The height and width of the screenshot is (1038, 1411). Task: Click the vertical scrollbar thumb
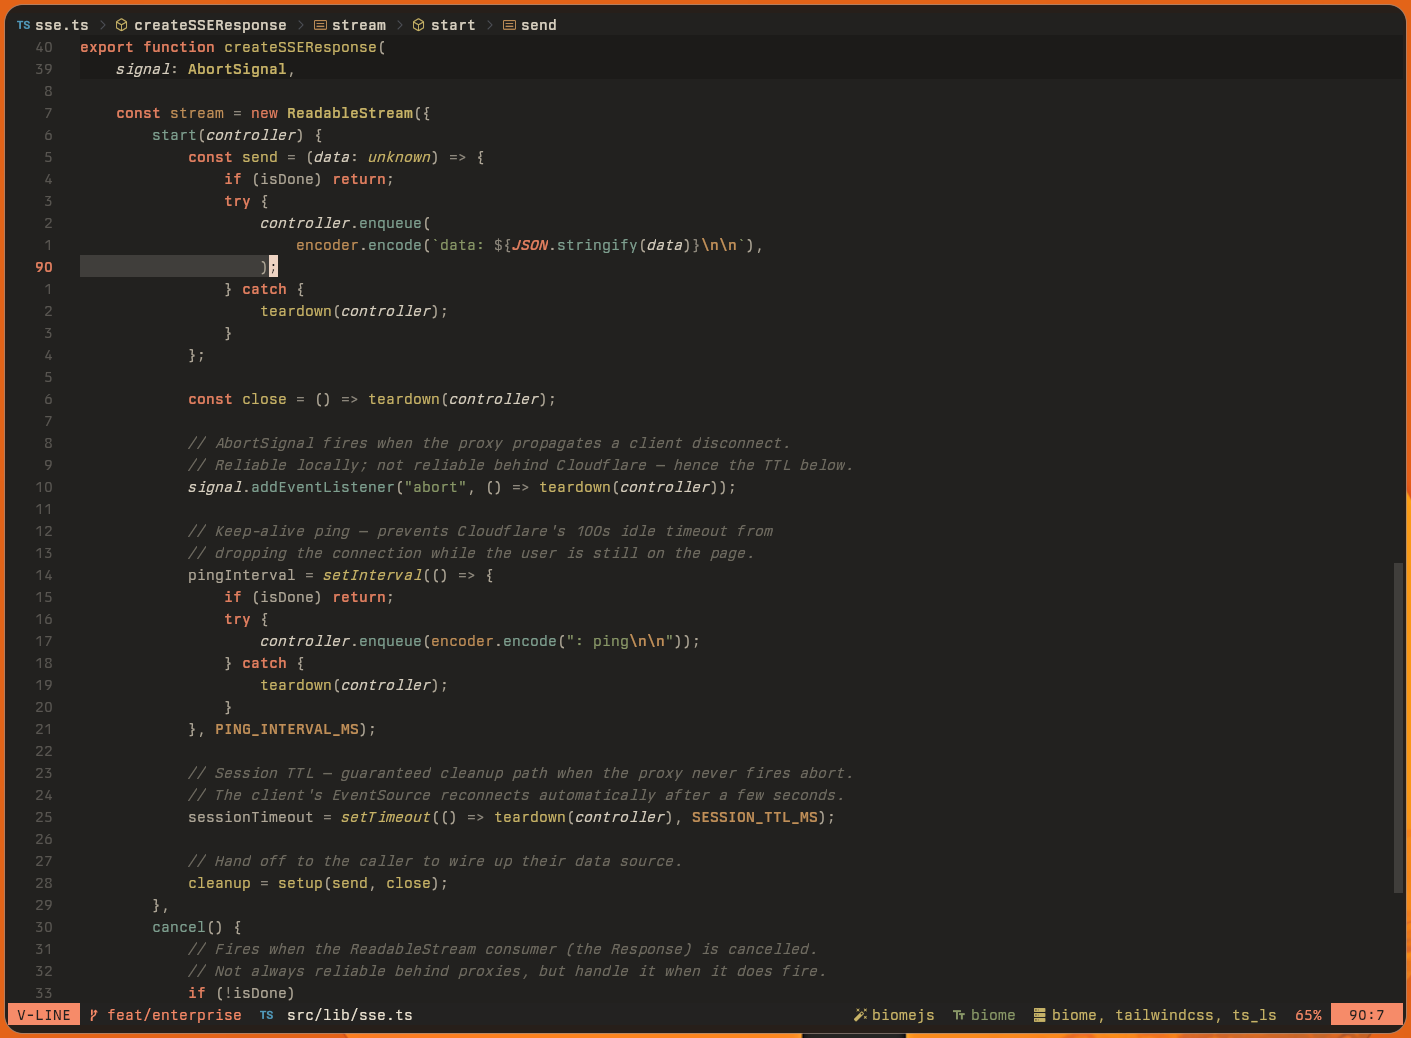point(1398,727)
